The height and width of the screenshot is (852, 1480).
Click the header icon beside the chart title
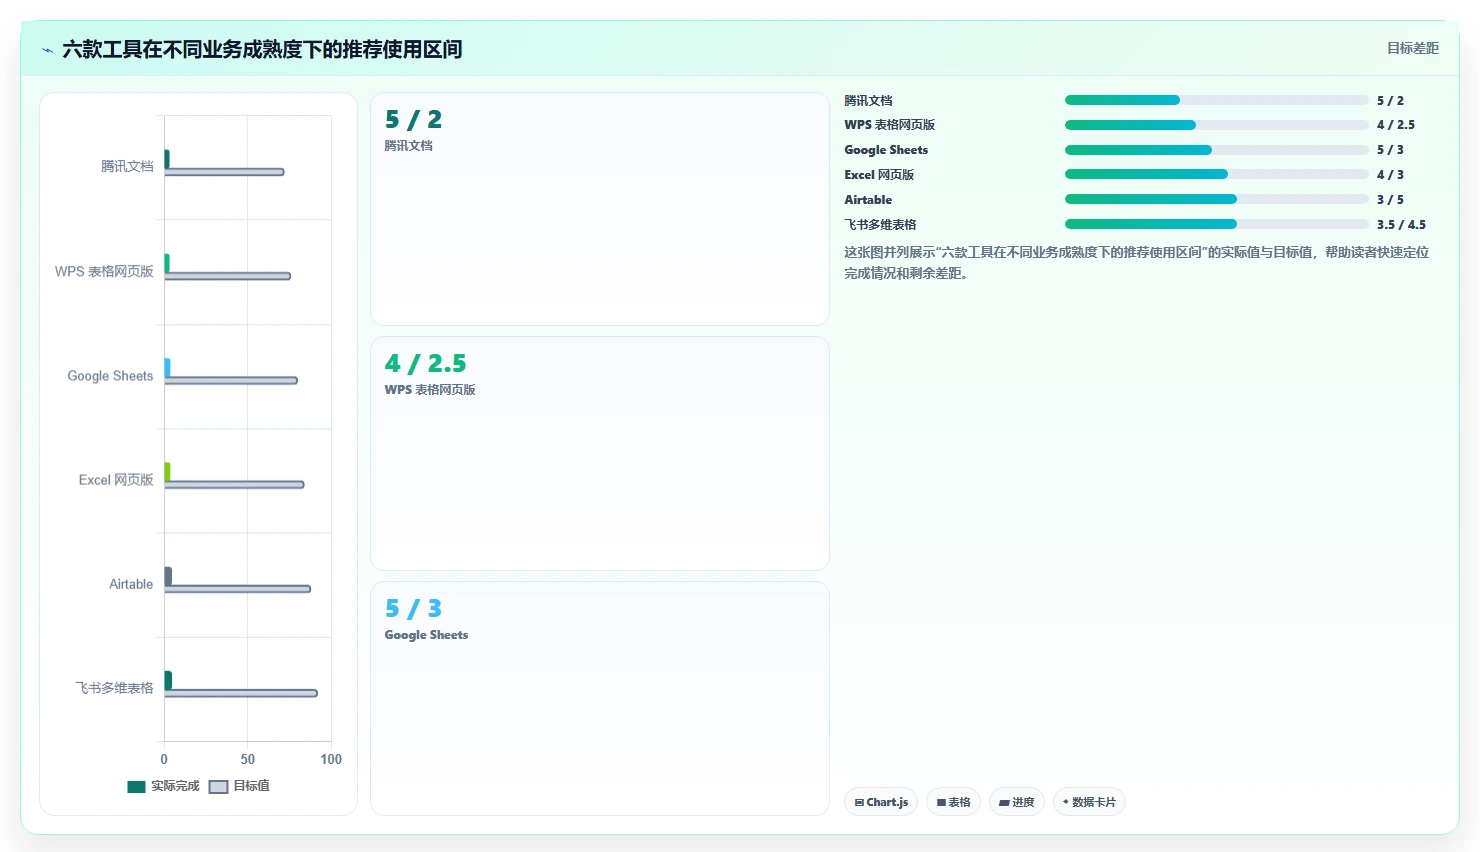coord(47,50)
